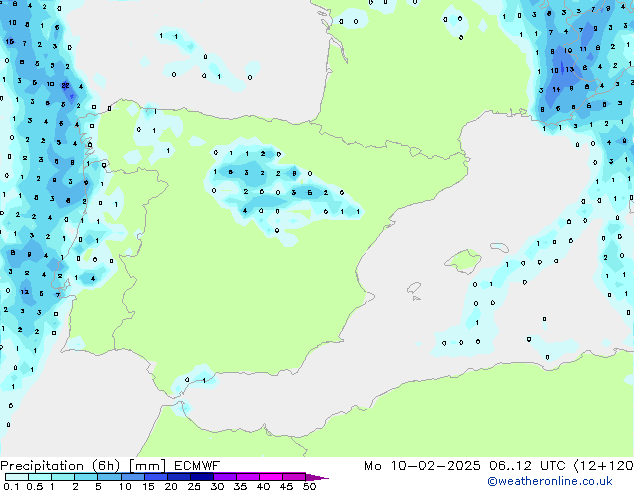634x490 pixels.
Task: Click the "35" legend scale label
Action: (x=240, y=486)
